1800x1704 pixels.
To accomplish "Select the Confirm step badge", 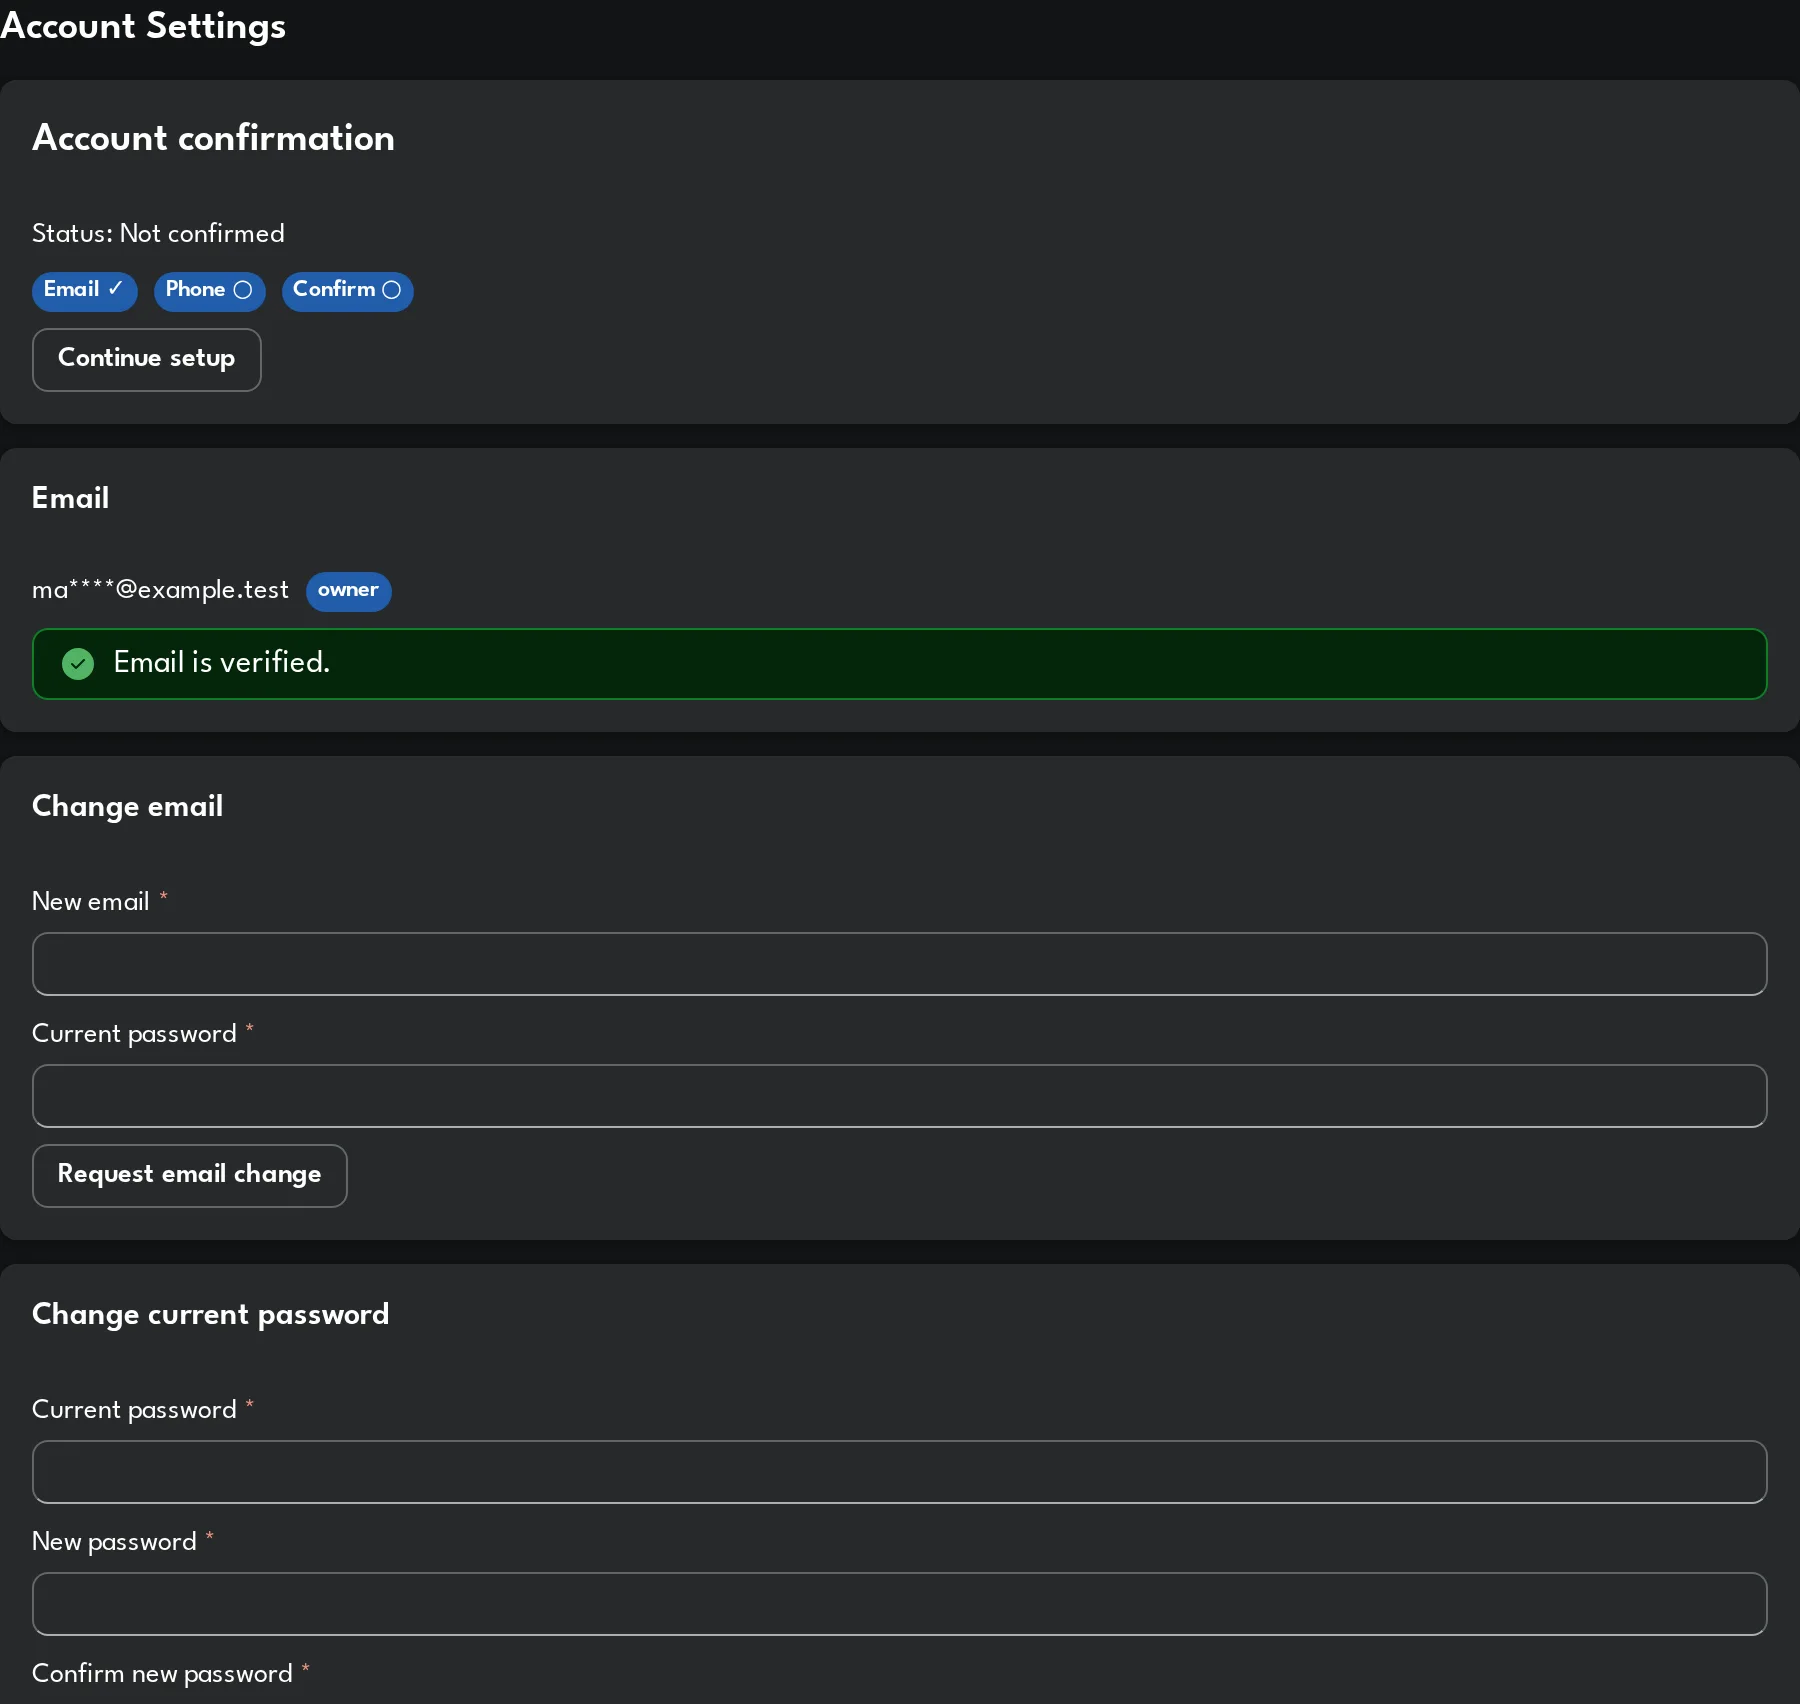I will point(347,291).
